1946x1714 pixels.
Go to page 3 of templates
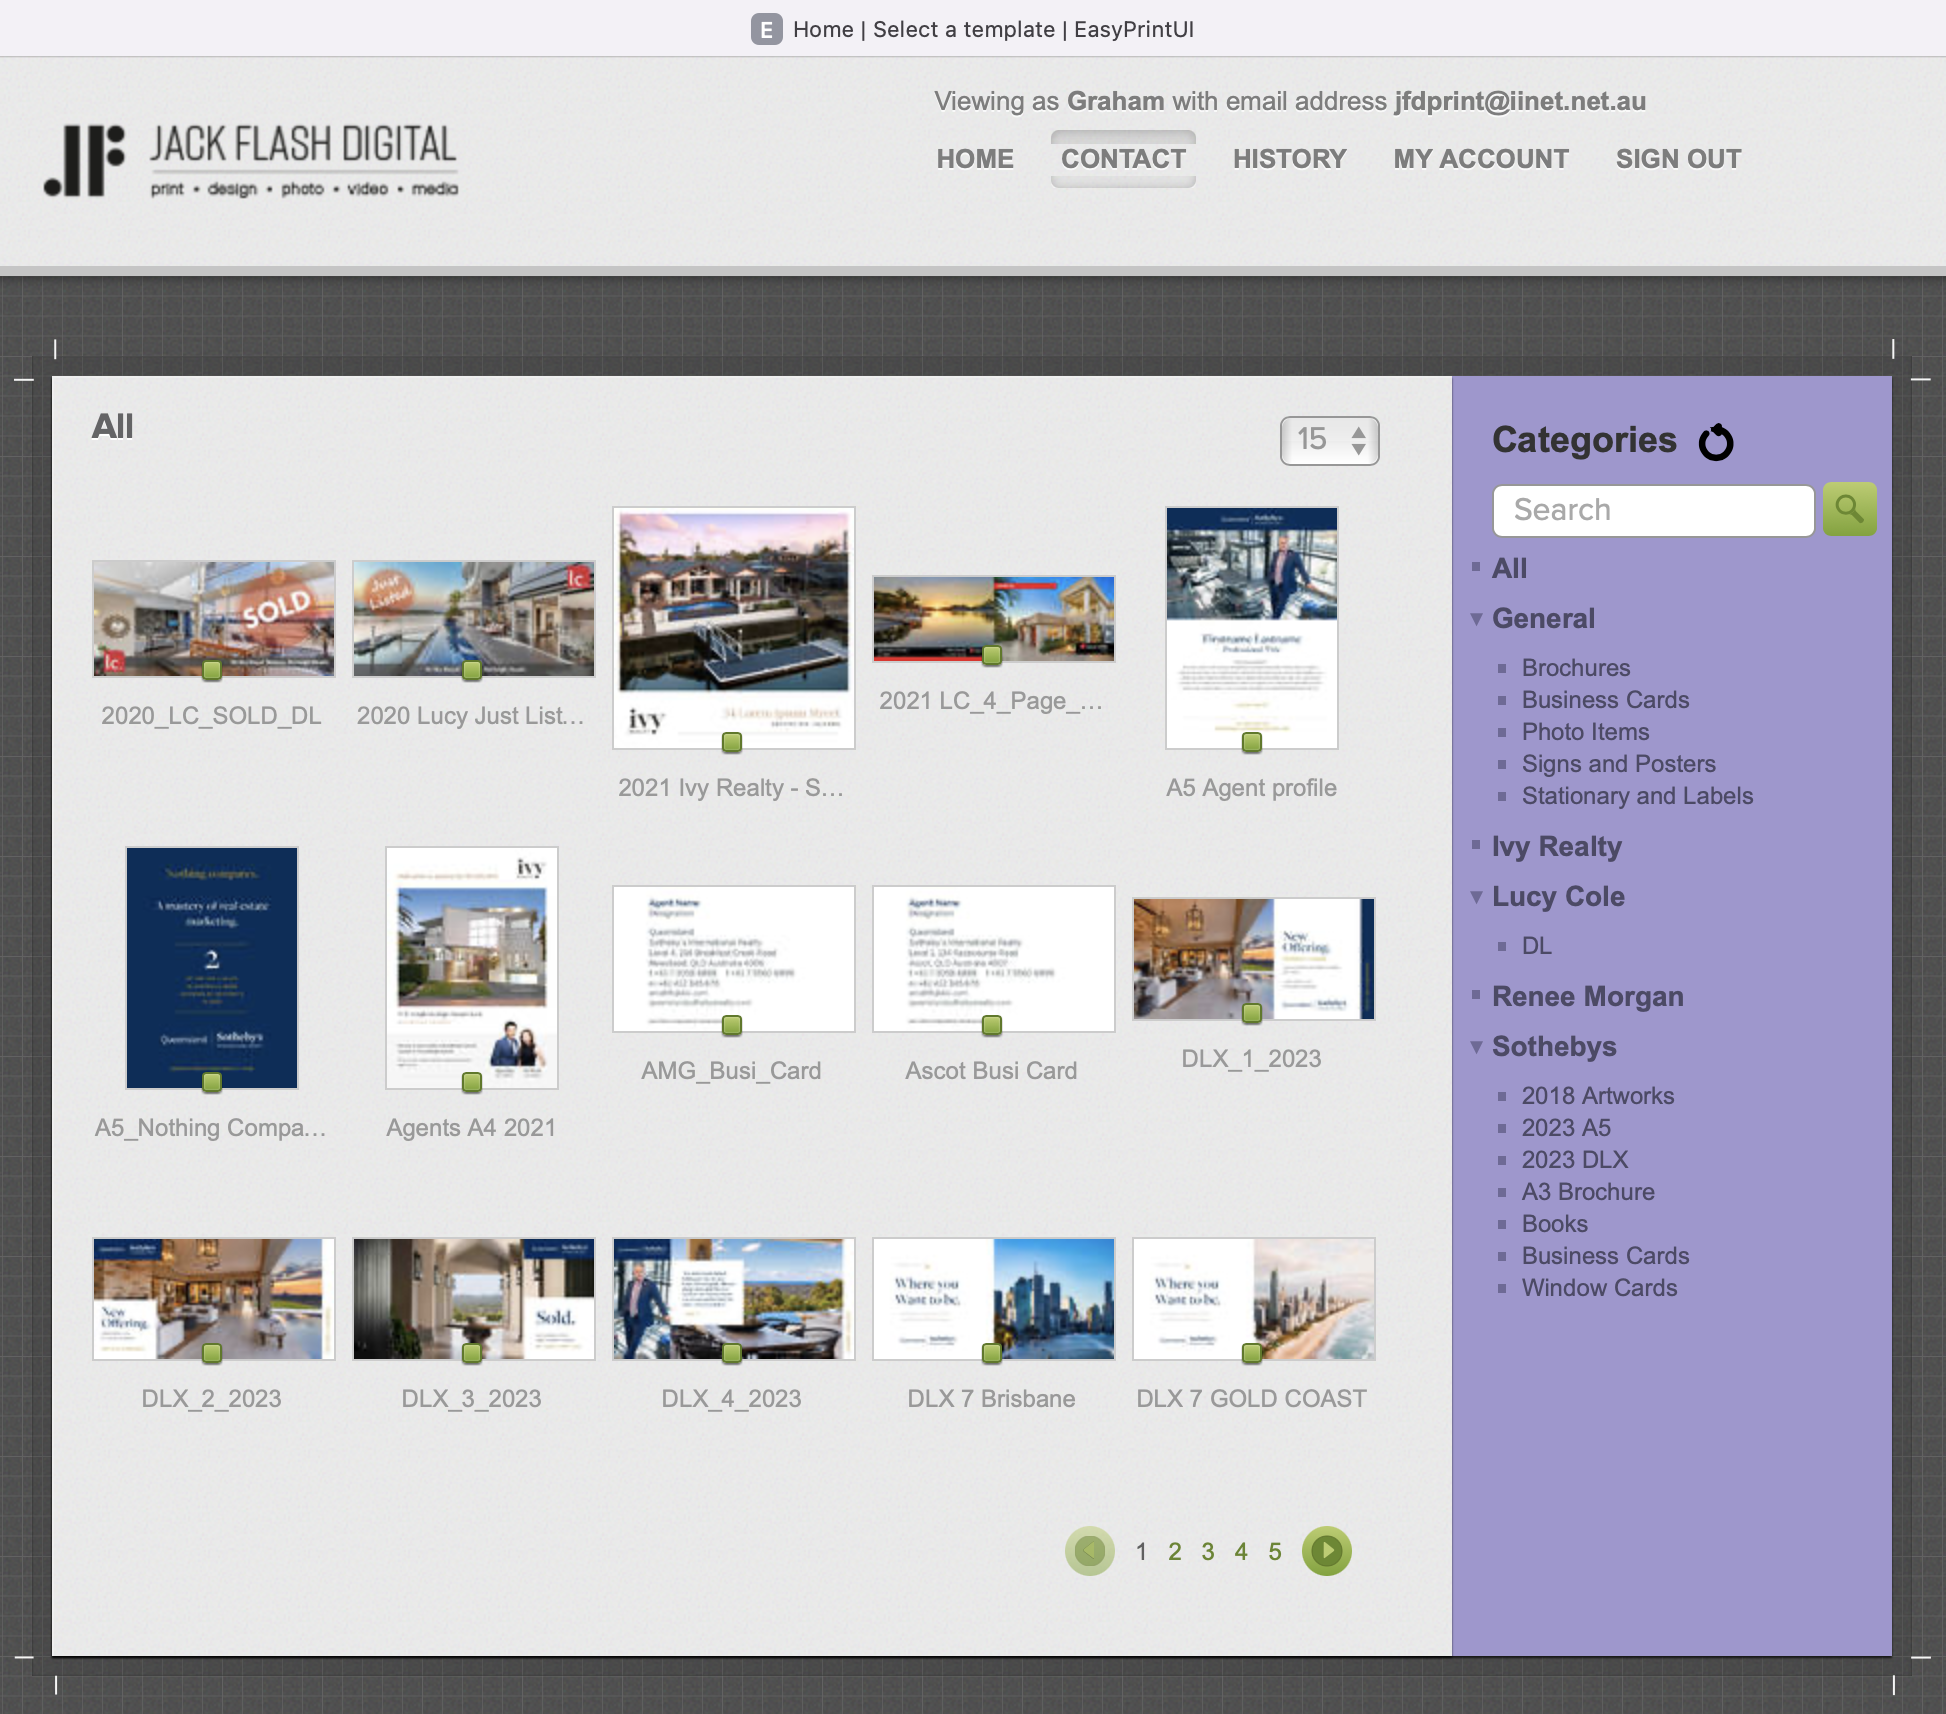[x=1208, y=1552]
